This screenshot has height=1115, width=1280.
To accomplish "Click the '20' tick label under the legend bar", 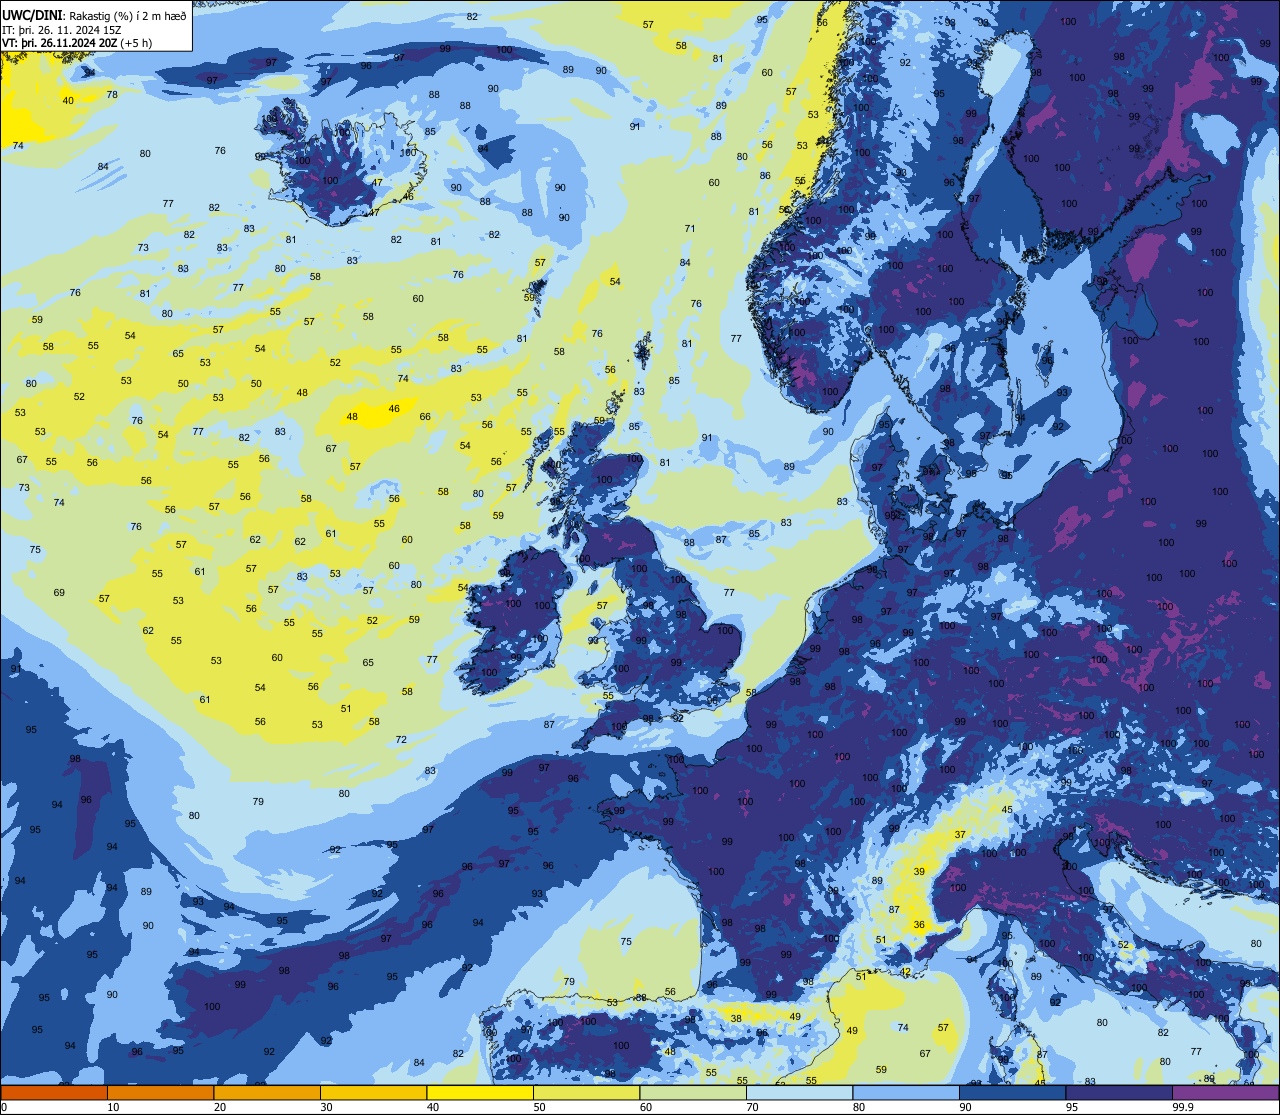I will 220,1107.
